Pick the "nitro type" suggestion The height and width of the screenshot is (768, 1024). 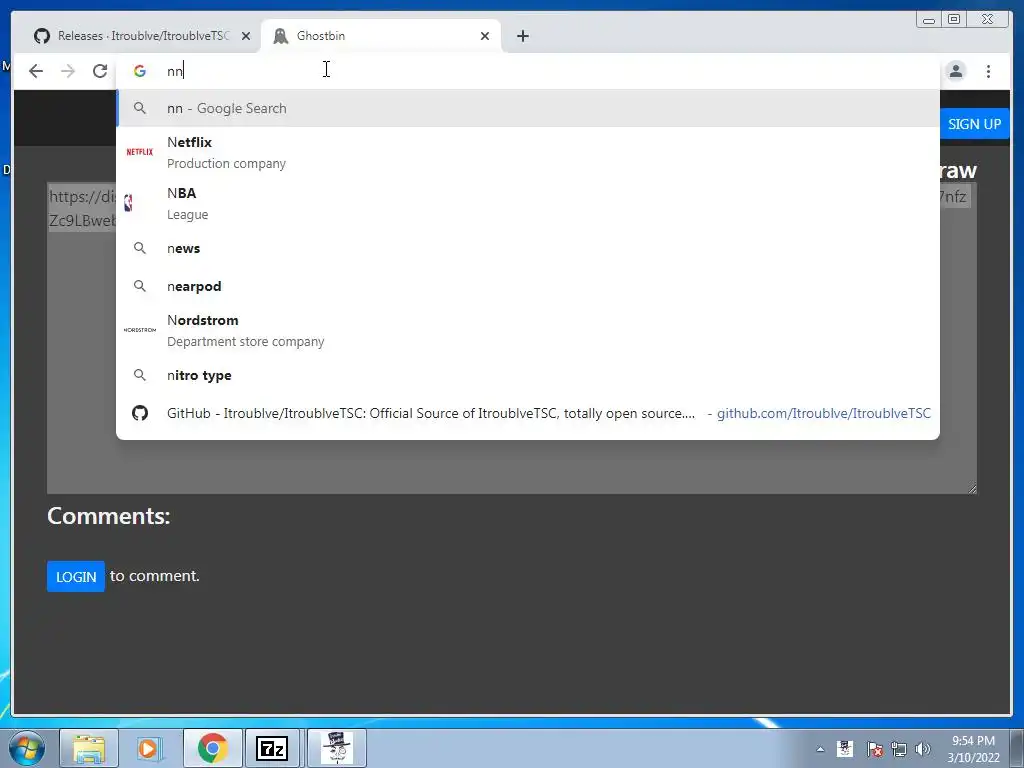click(x=528, y=376)
